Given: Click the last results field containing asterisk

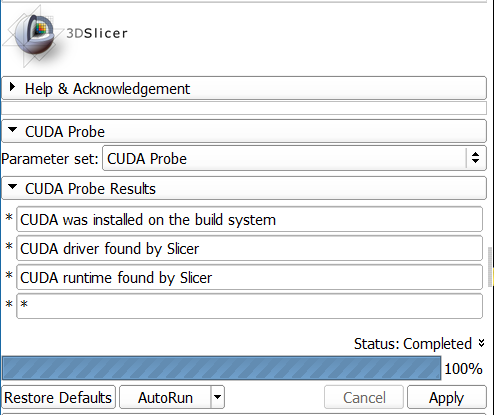Looking at the screenshot, I should point(249,306).
